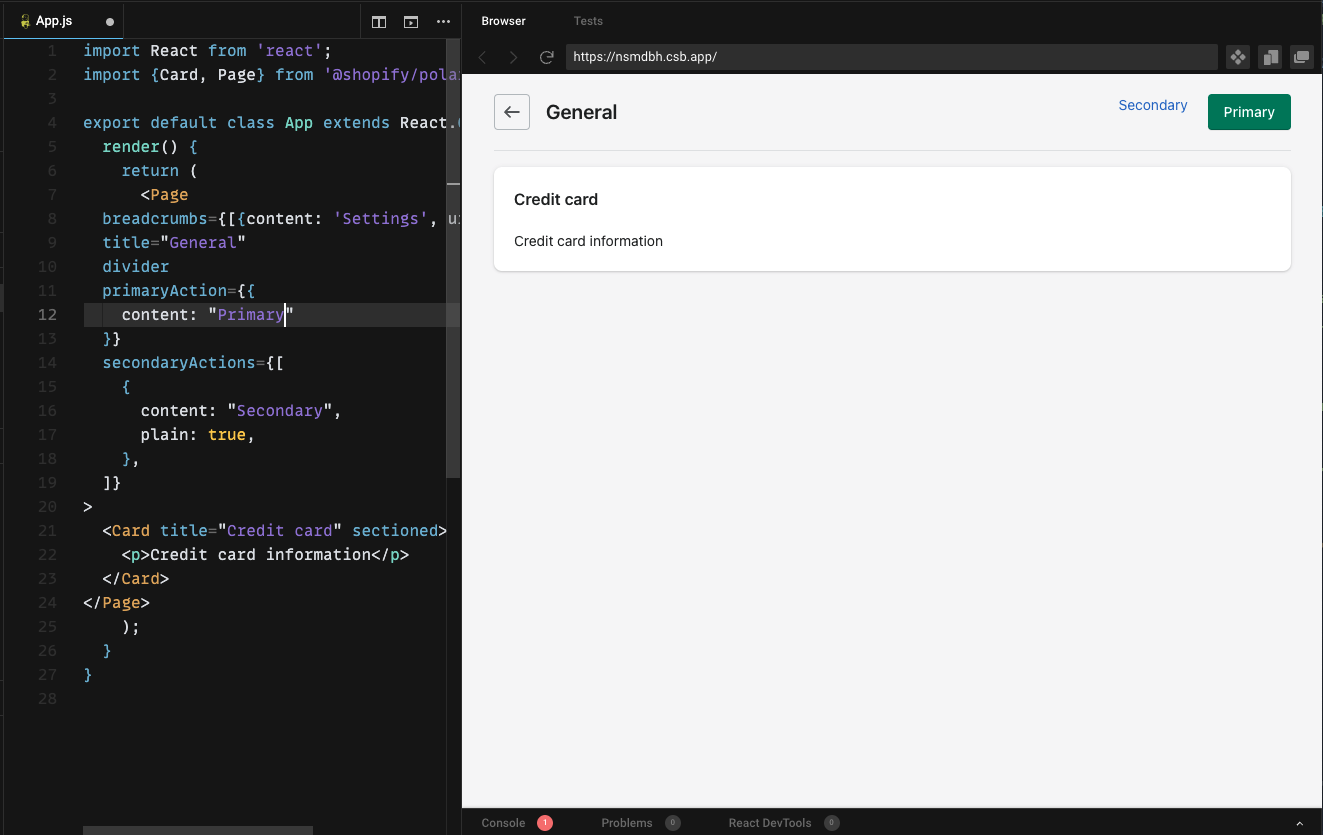The width and height of the screenshot is (1323, 835).
Task: Click 'primaryAction' on line 11
Action: pos(164,290)
